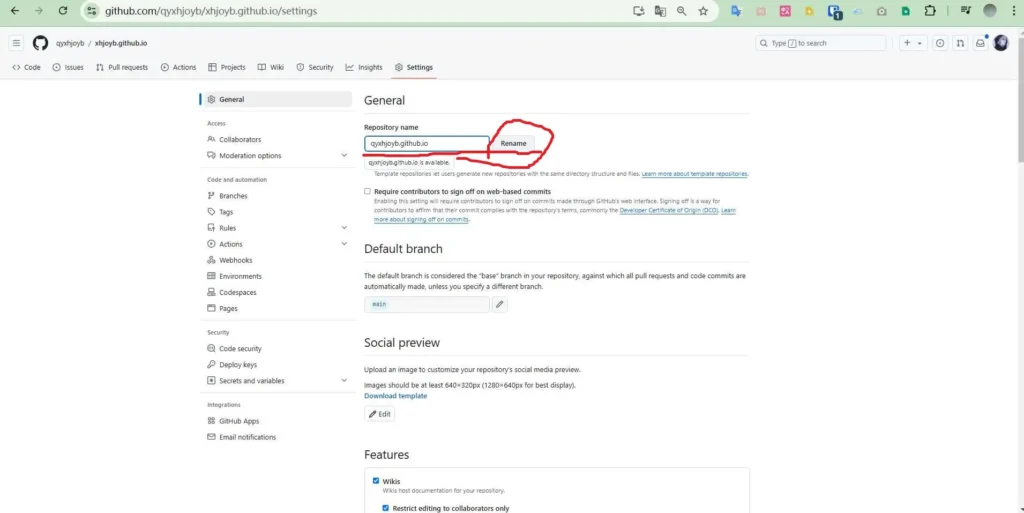Switch to the Insights tab
Screen dimensions: 1024x513
[364, 67]
